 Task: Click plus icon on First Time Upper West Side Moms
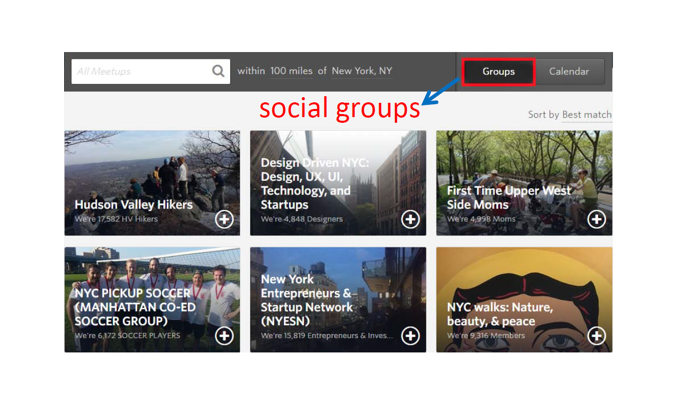pos(596,219)
